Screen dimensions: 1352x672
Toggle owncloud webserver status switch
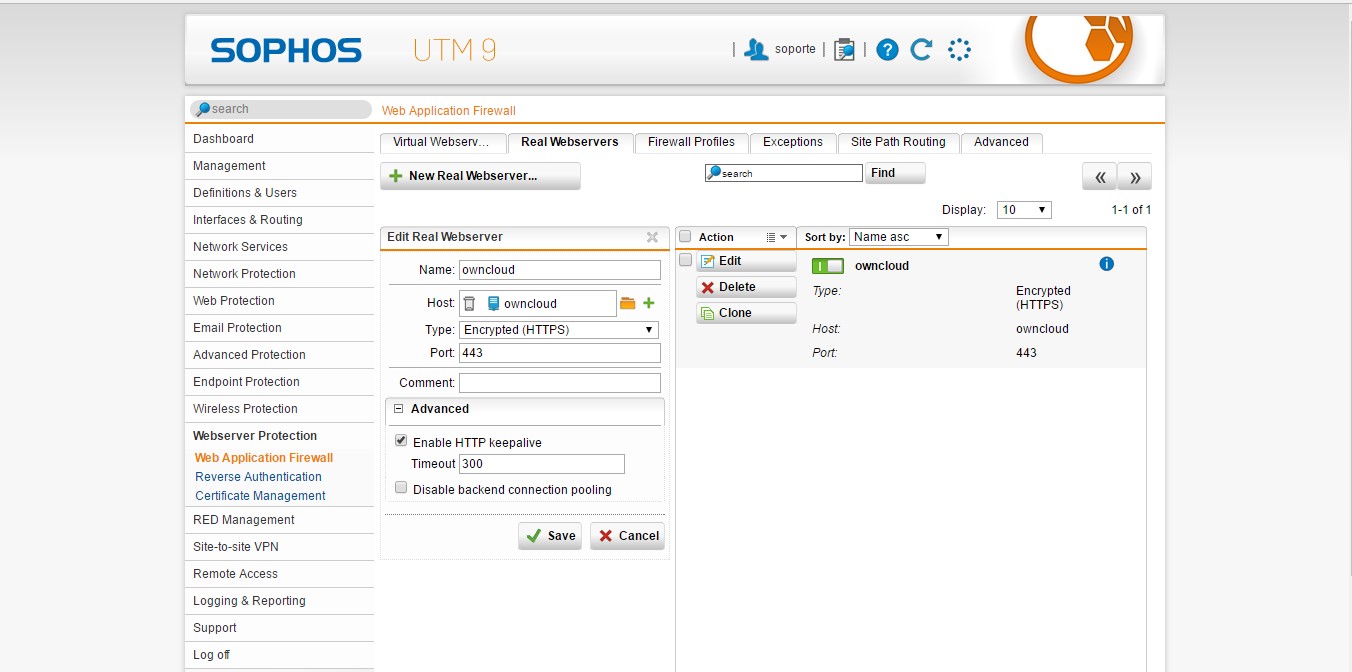pyautogui.click(x=827, y=266)
